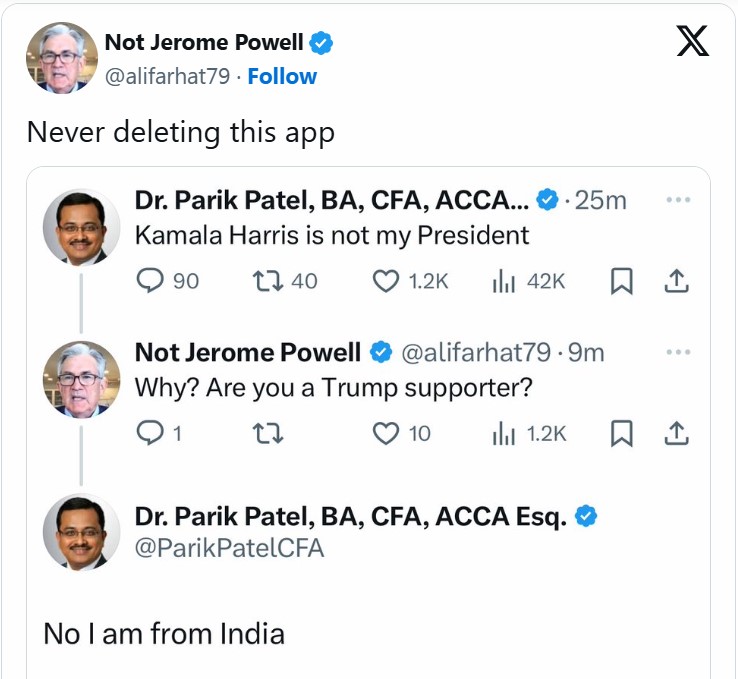Share the Kamala Harris tweet

click(676, 282)
